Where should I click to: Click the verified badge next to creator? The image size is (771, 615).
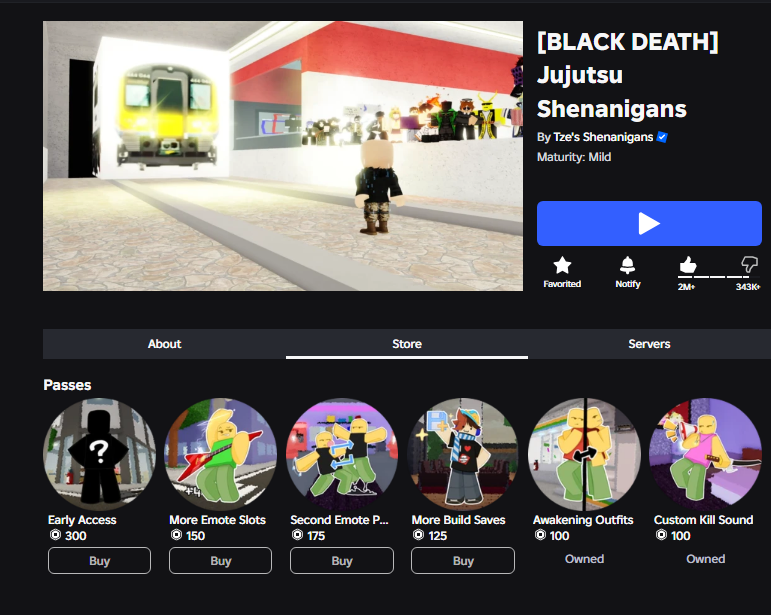662,137
